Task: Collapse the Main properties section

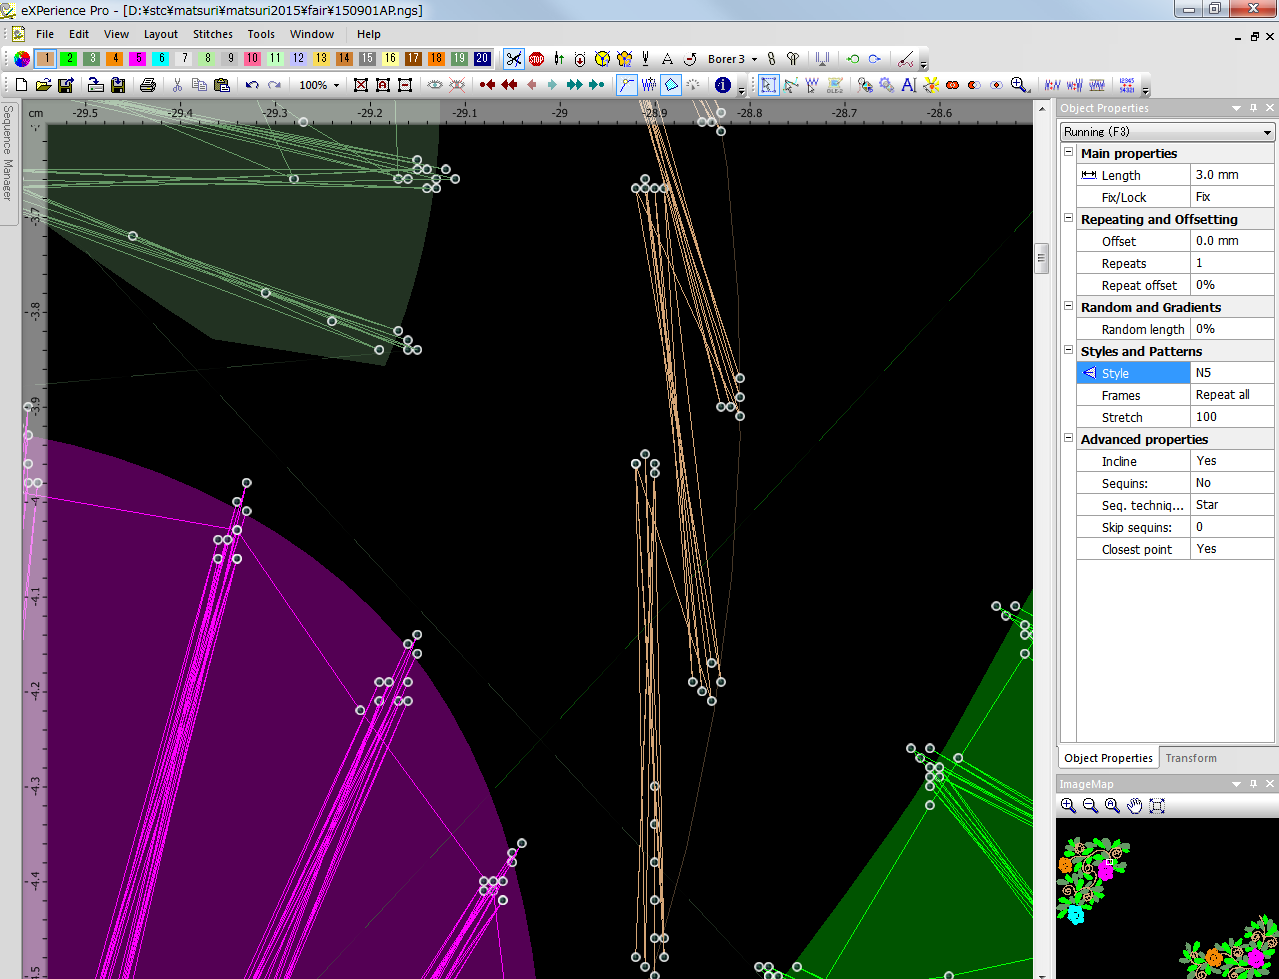Action: click(1068, 153)
